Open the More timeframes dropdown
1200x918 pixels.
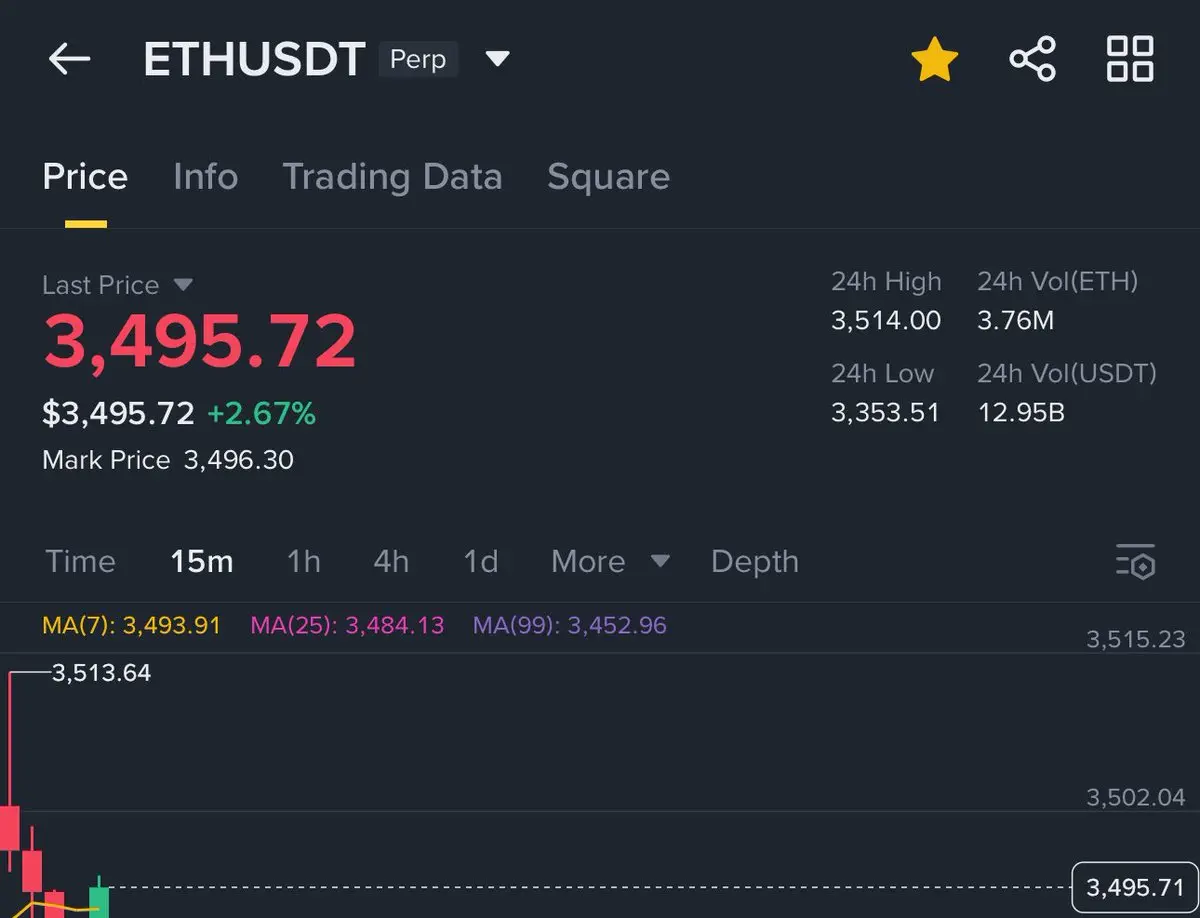[x=609, y=561]
